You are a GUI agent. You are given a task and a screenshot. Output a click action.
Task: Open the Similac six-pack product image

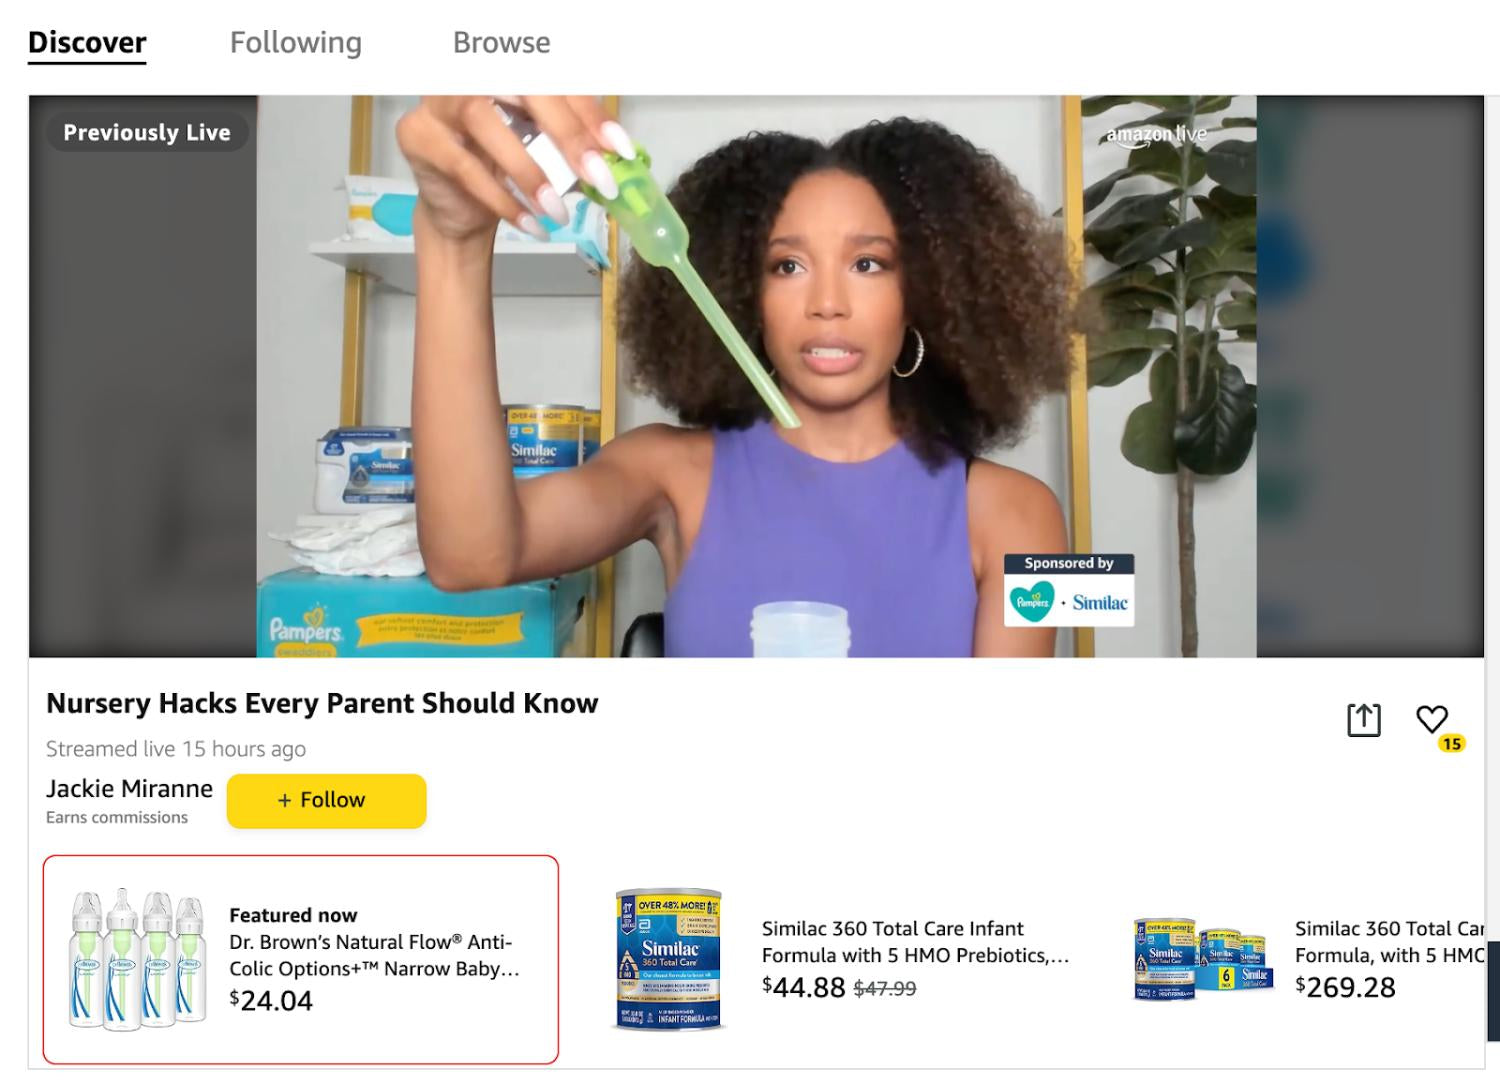(x=1201, y=959)
